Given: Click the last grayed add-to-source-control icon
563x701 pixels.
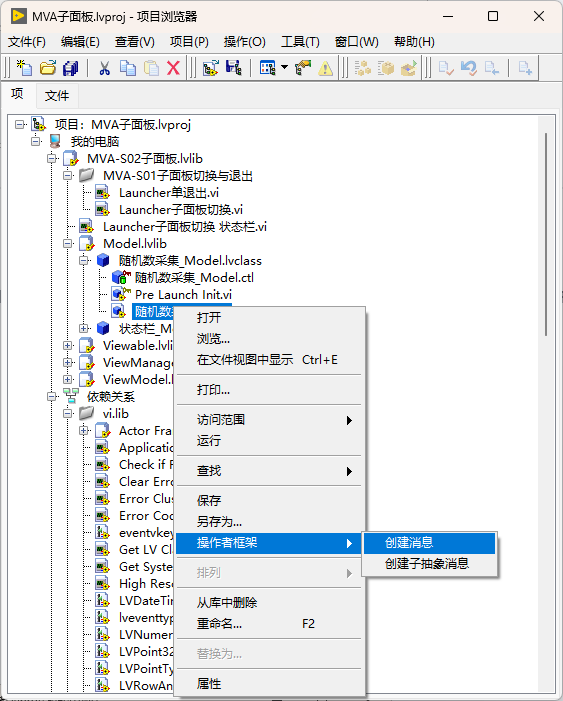Looking at the screenshot, I should tap(525, 68).
